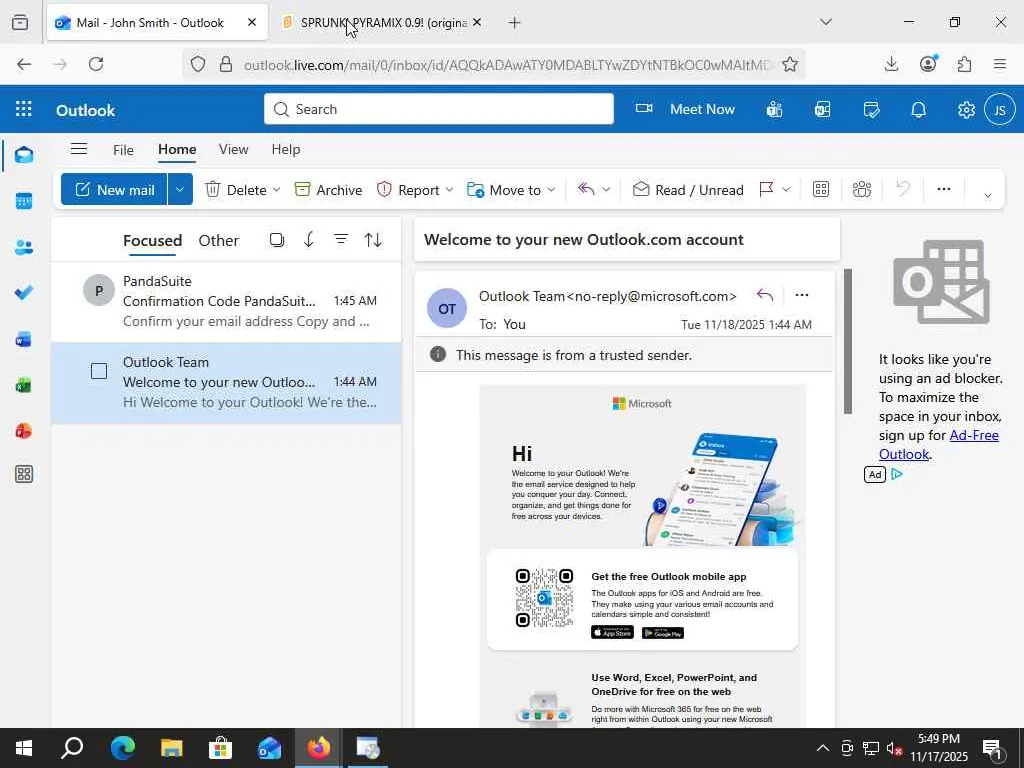Click the Groups icon in ribbon
The image size is (1024, 768).
click(862, 189)
